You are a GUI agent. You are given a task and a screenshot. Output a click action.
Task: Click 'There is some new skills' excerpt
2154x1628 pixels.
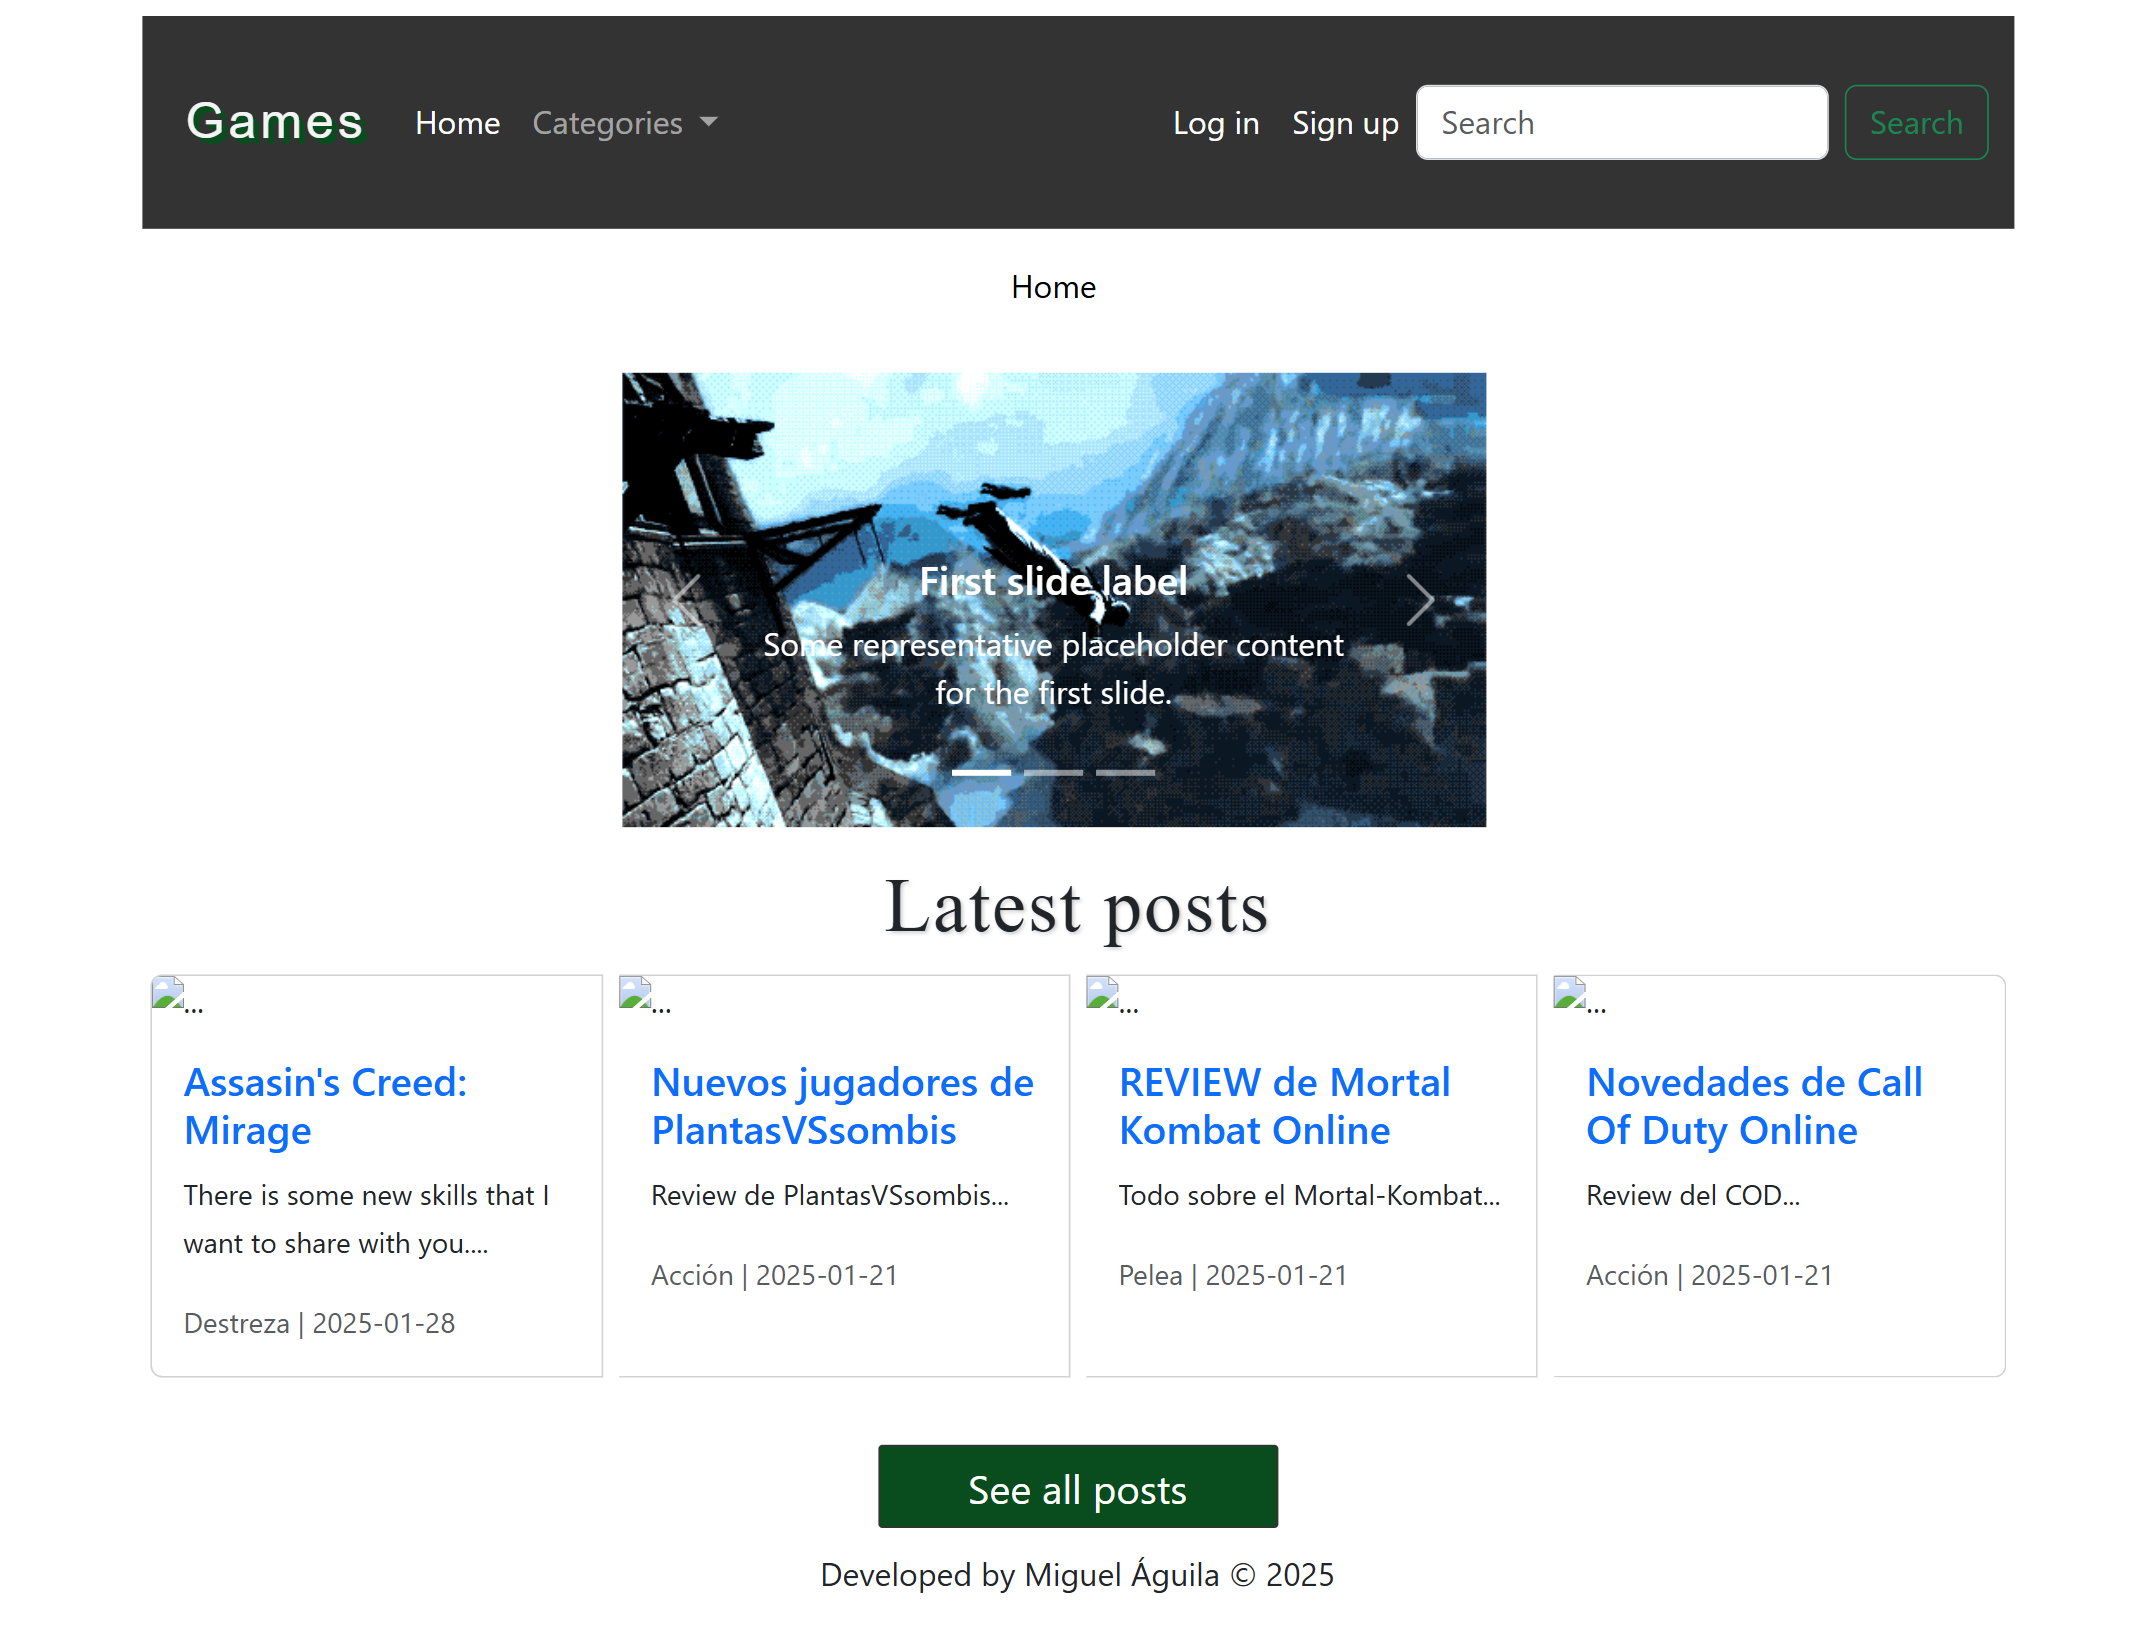click(366, 1220)
